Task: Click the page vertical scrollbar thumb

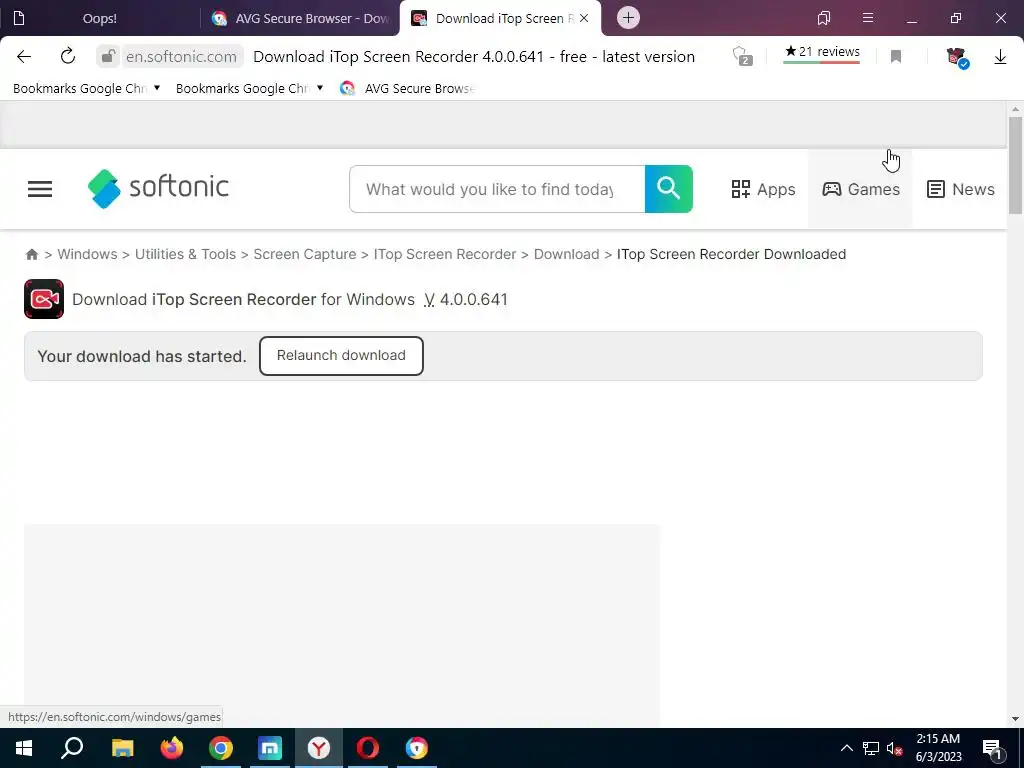Action: click(1015, 165)
